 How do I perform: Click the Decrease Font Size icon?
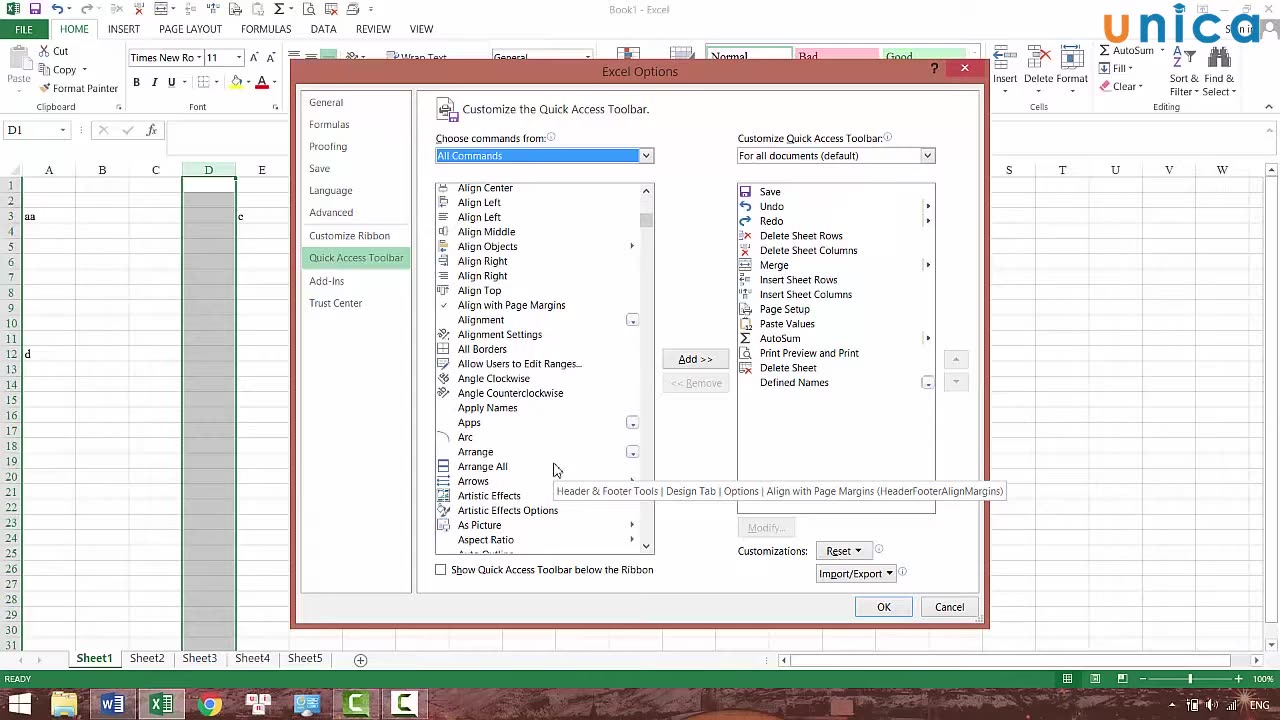[x=271, y=57]
